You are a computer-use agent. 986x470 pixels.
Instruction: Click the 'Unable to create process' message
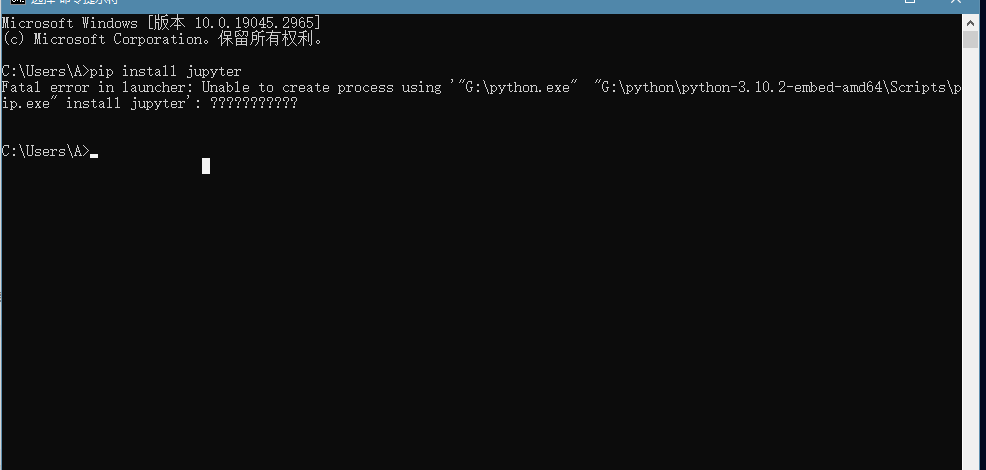click(297, 87)
